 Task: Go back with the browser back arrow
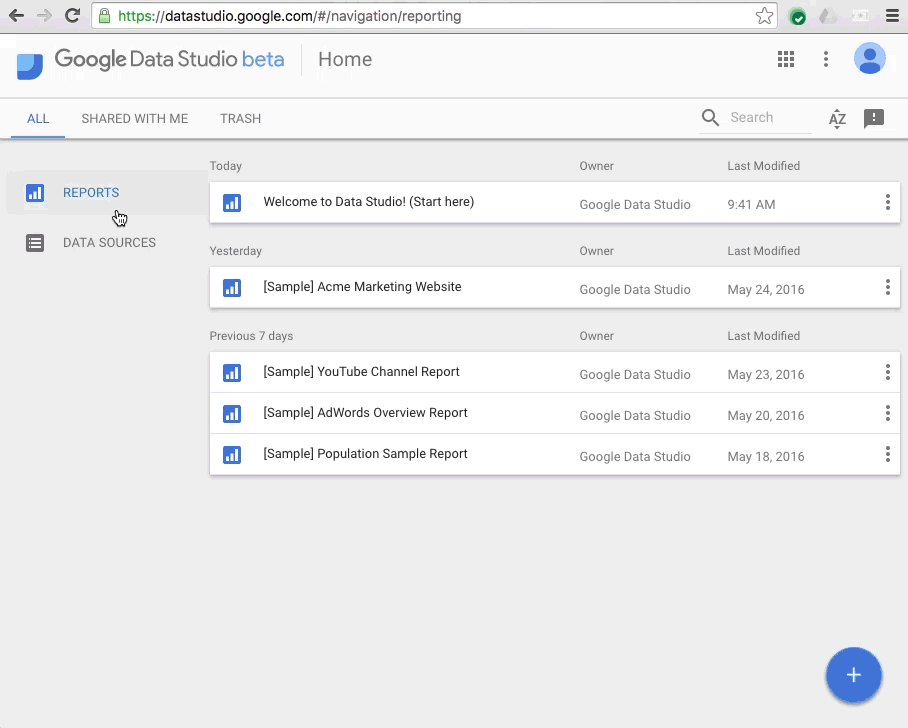tap(16, 16)
